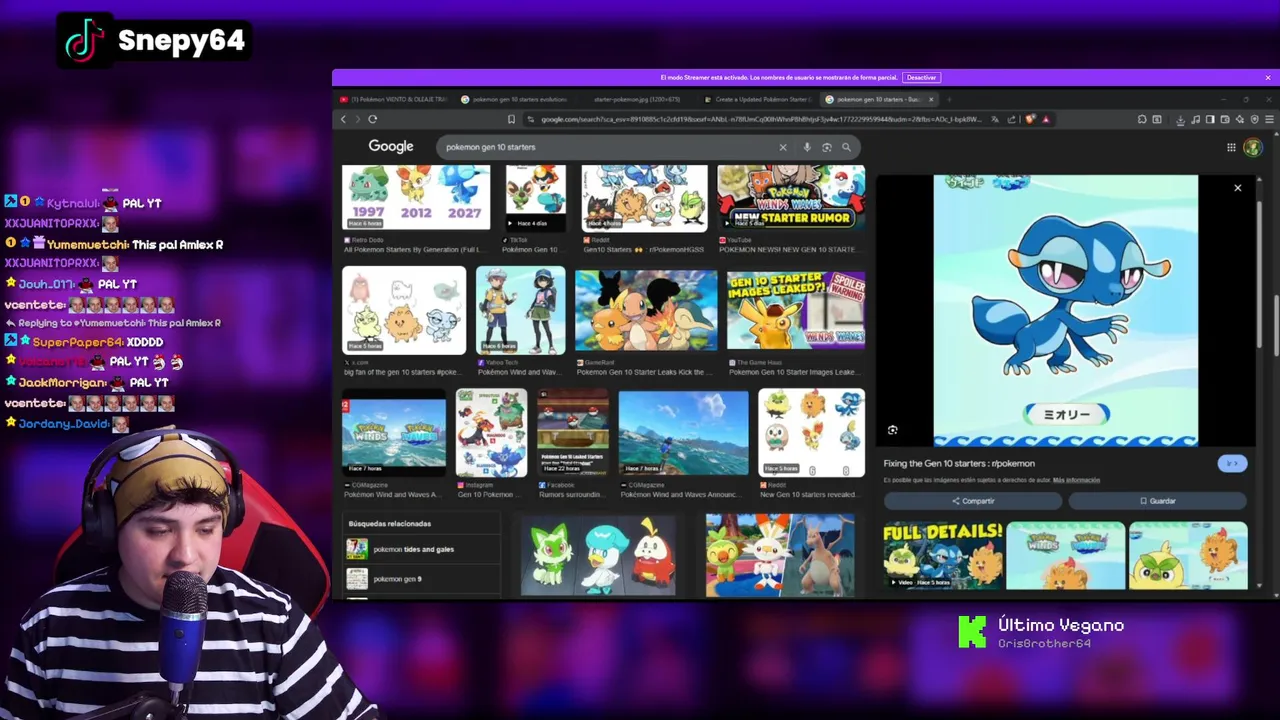
Task: Open related search 'pokemon gen 9'
Action: (397, 578)
